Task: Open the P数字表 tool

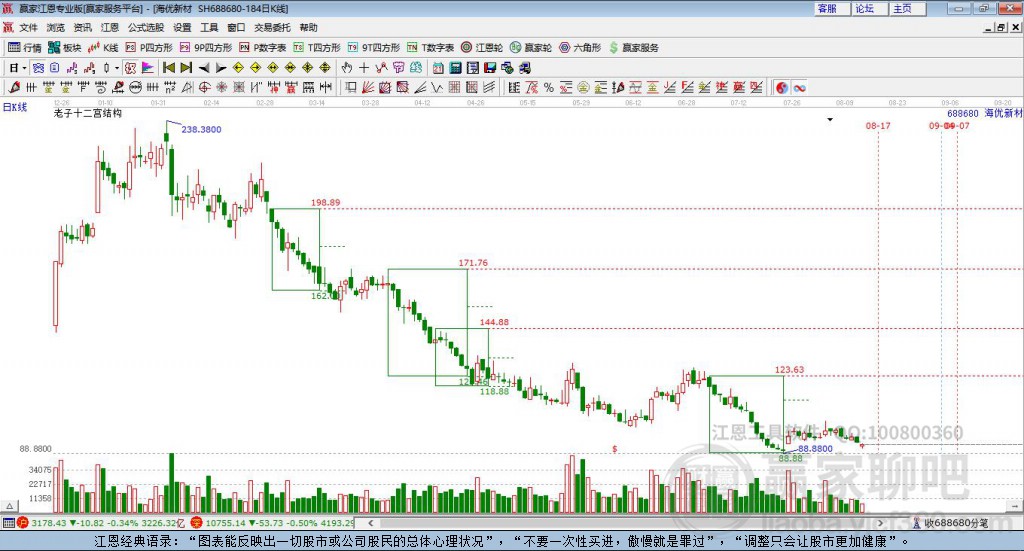Action: click(x=263, y=48)
